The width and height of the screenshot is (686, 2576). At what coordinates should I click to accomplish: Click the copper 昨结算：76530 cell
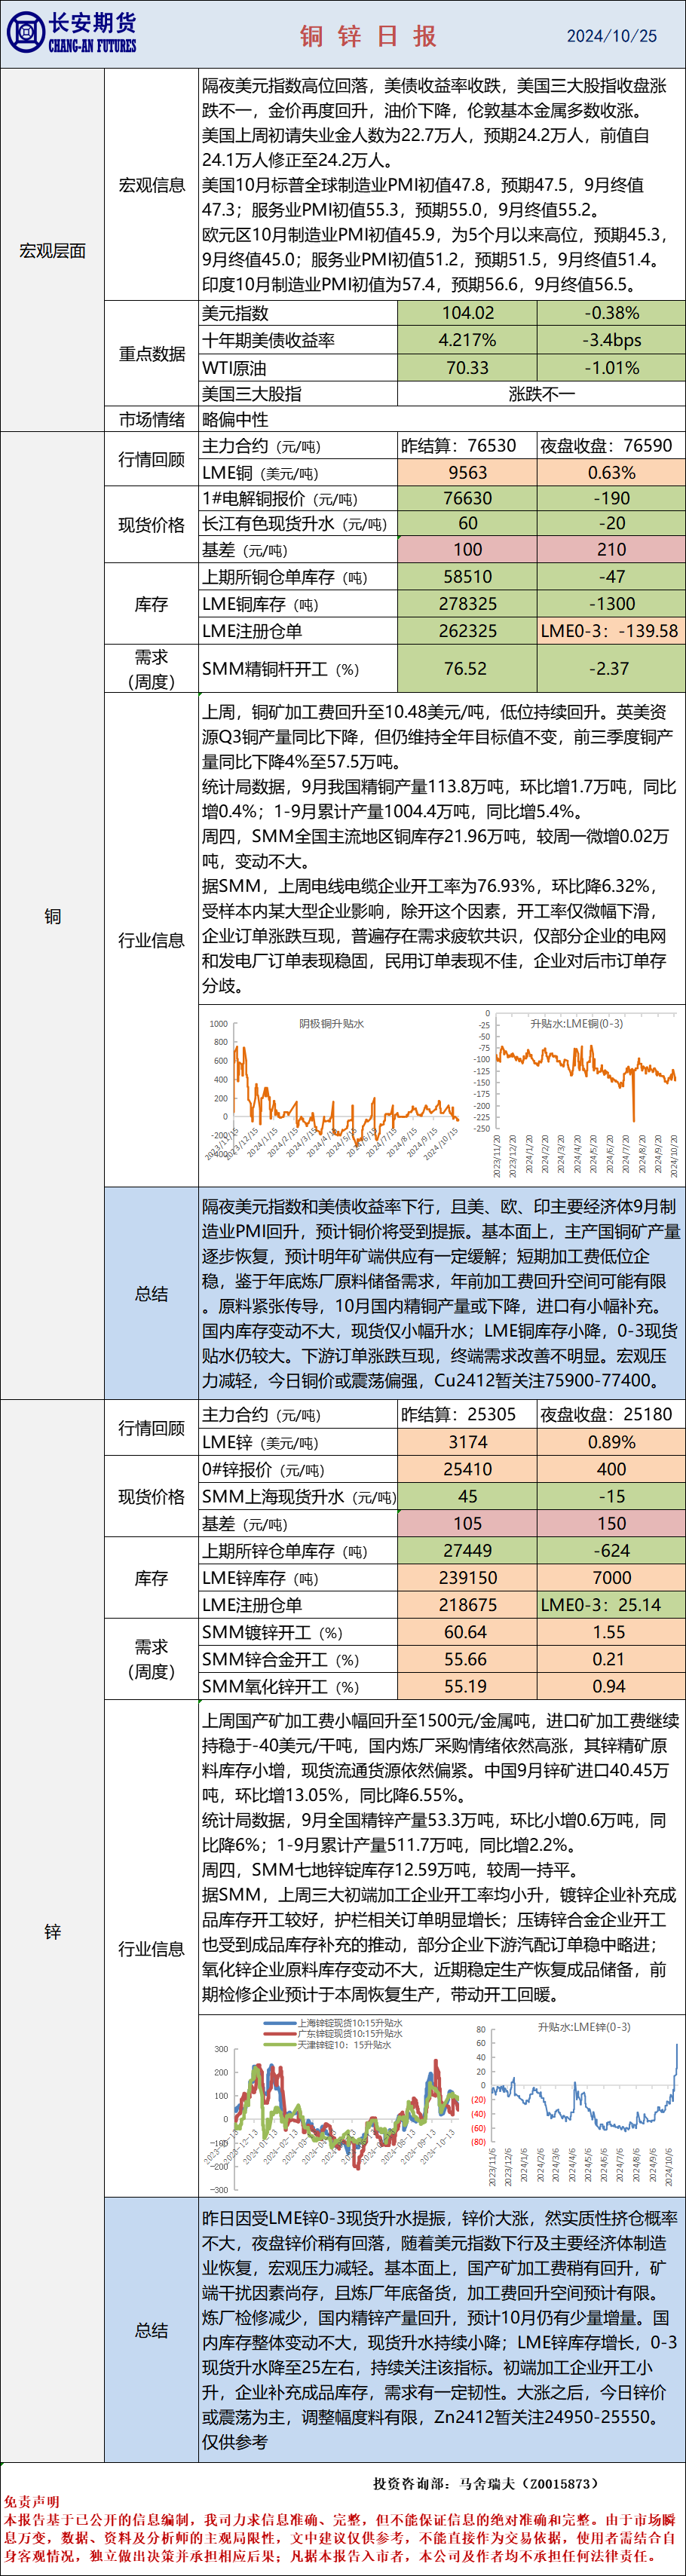coord(467,446)
